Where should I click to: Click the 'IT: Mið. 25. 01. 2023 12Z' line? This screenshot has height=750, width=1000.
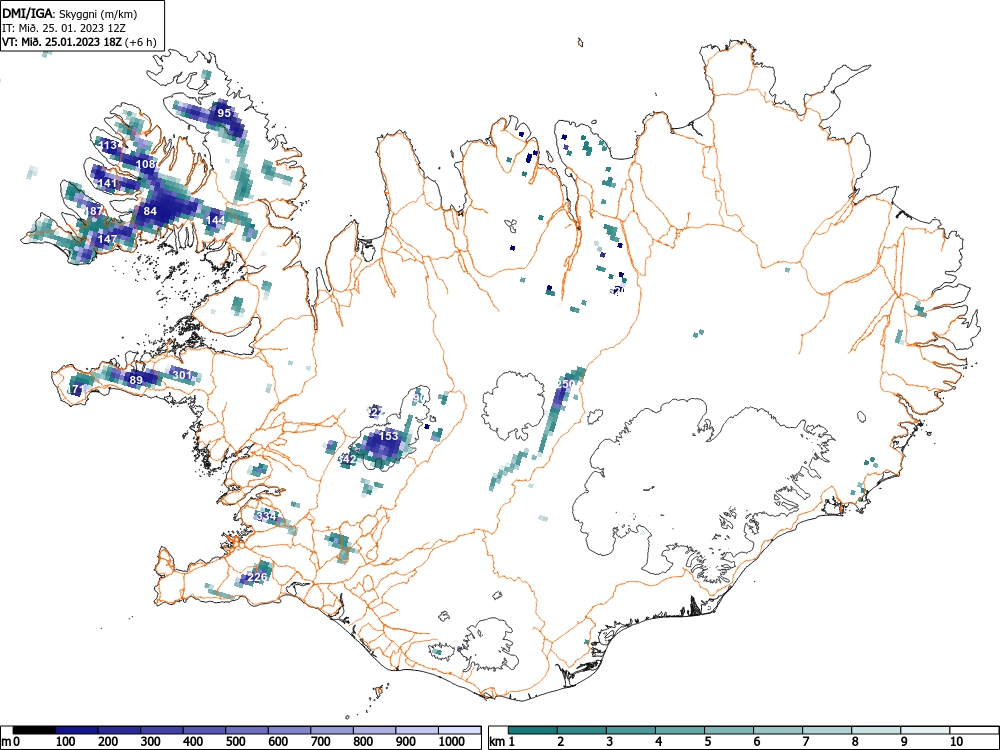[x=64, y=28]
